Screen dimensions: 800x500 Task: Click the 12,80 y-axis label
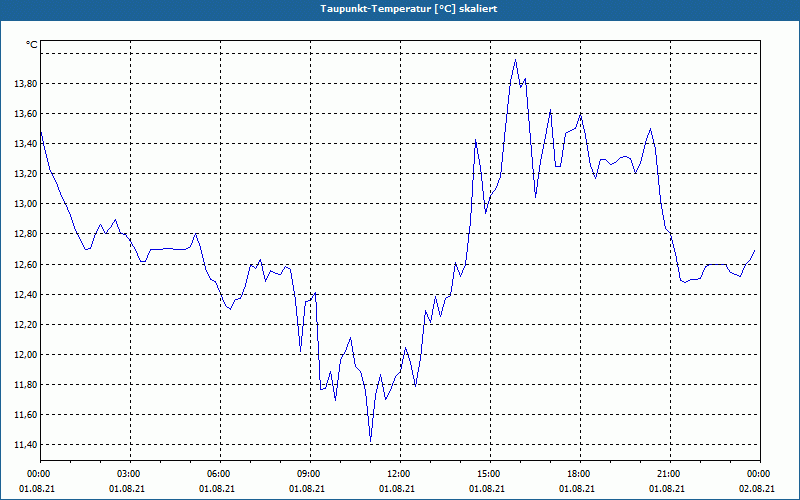tap(26, 234)
